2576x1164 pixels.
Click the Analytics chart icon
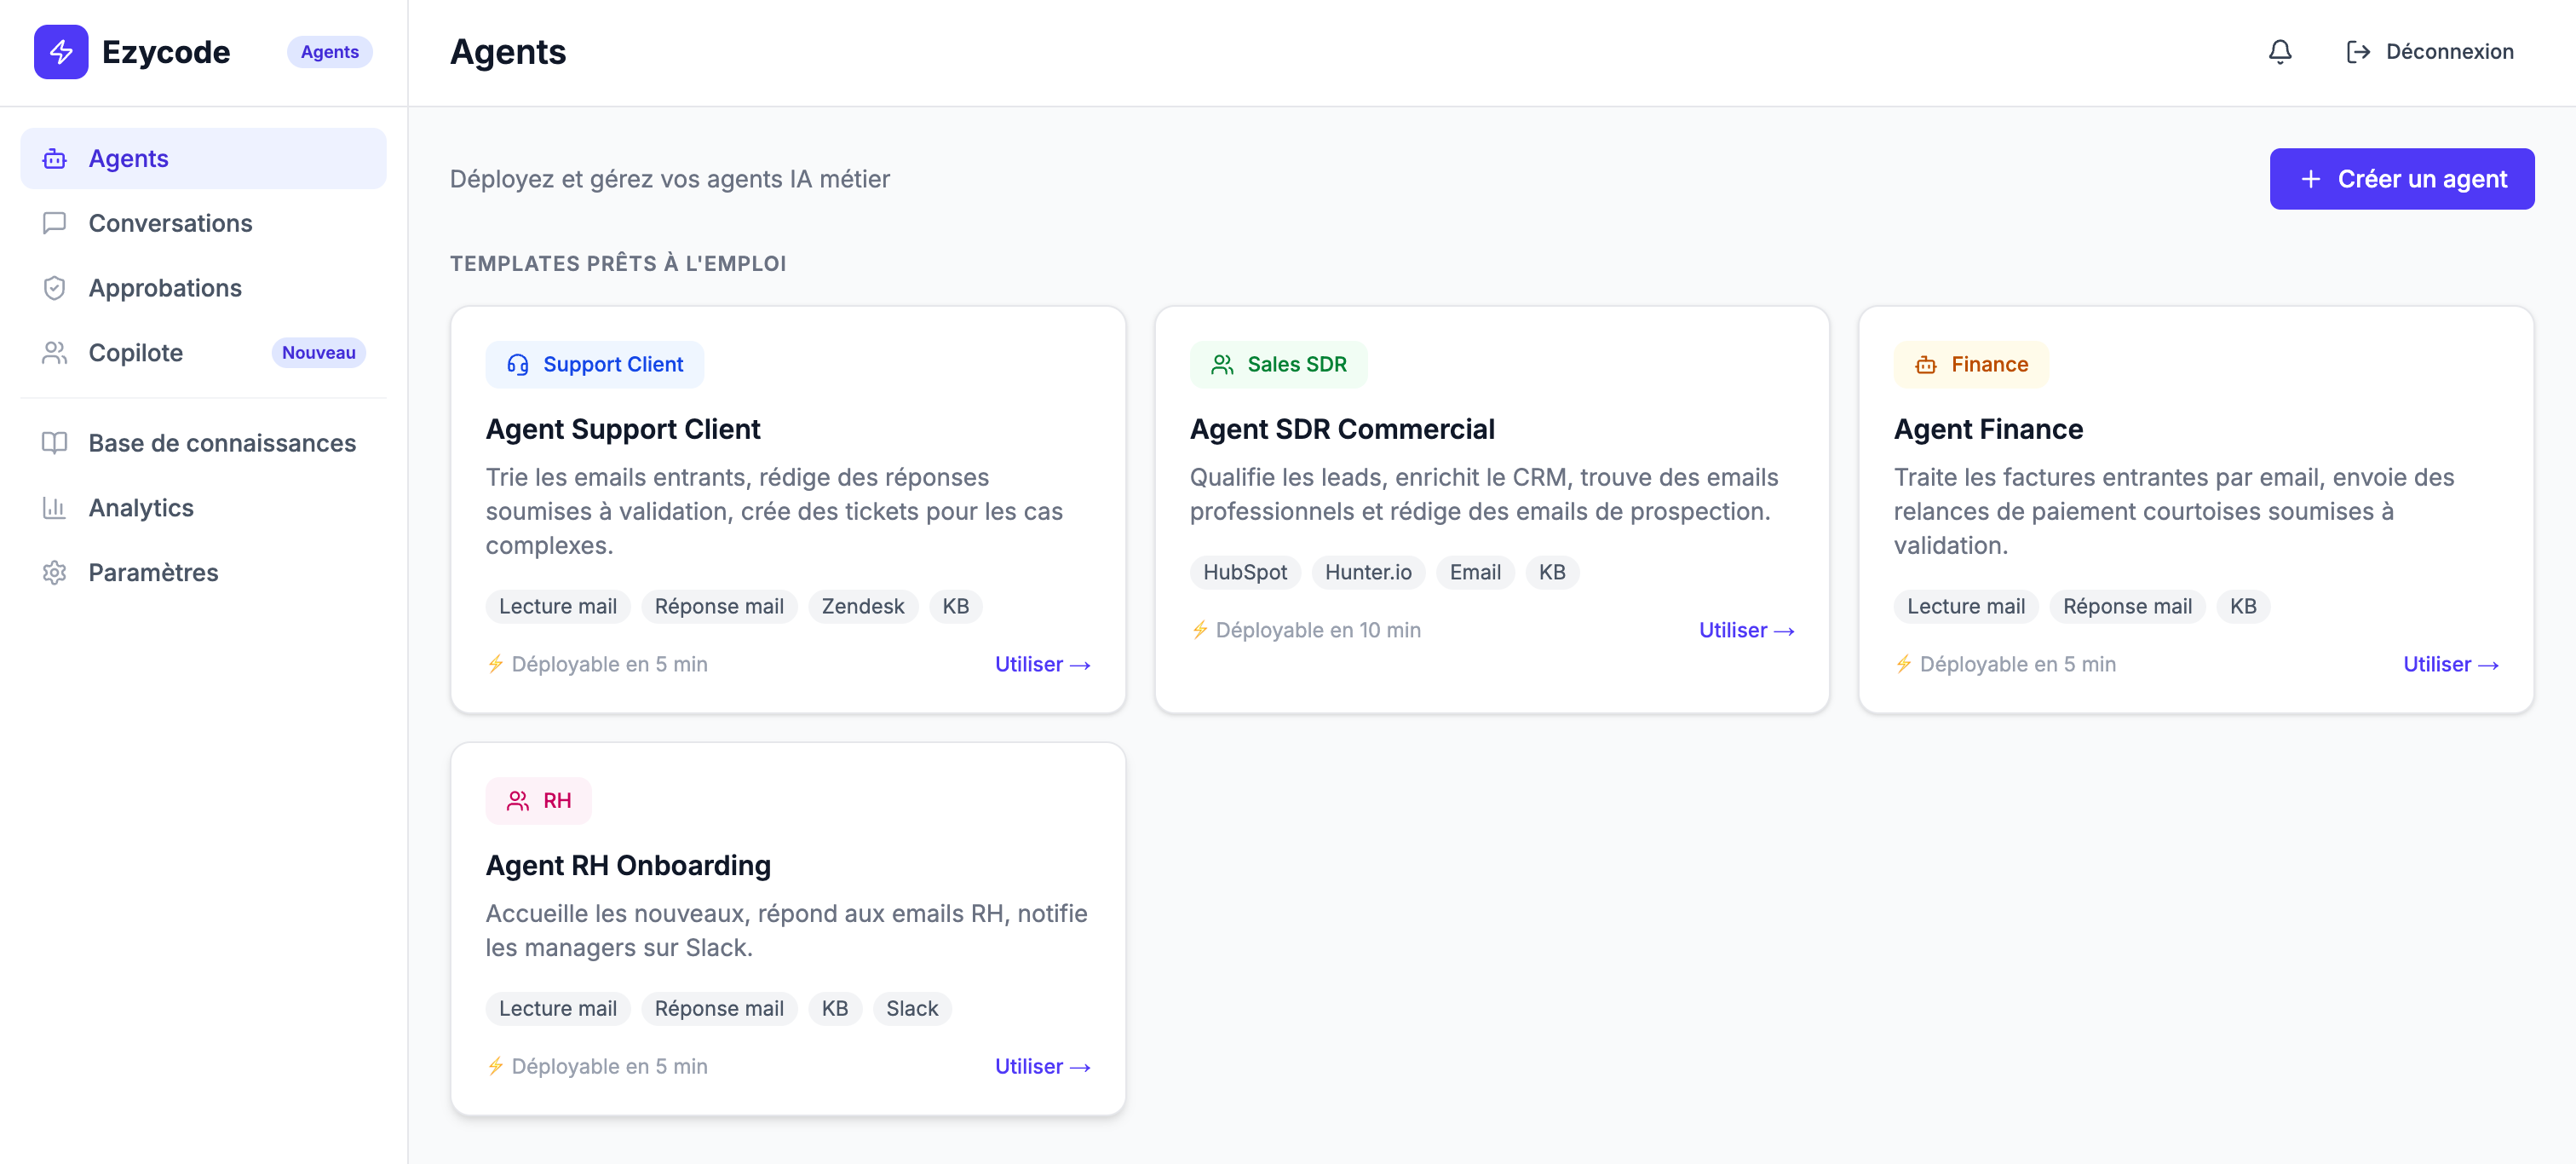[54, 507]
